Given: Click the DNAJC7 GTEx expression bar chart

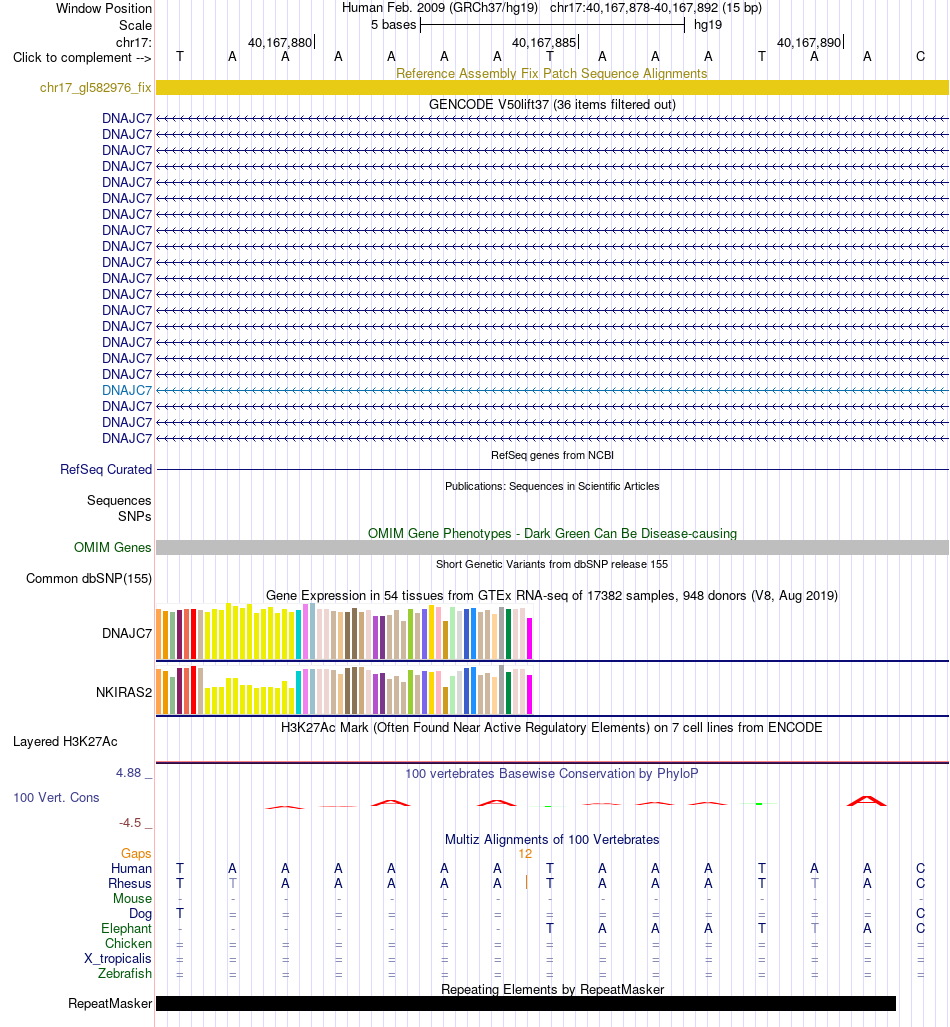Looking at the screenshot, I should tap(345, 631).
